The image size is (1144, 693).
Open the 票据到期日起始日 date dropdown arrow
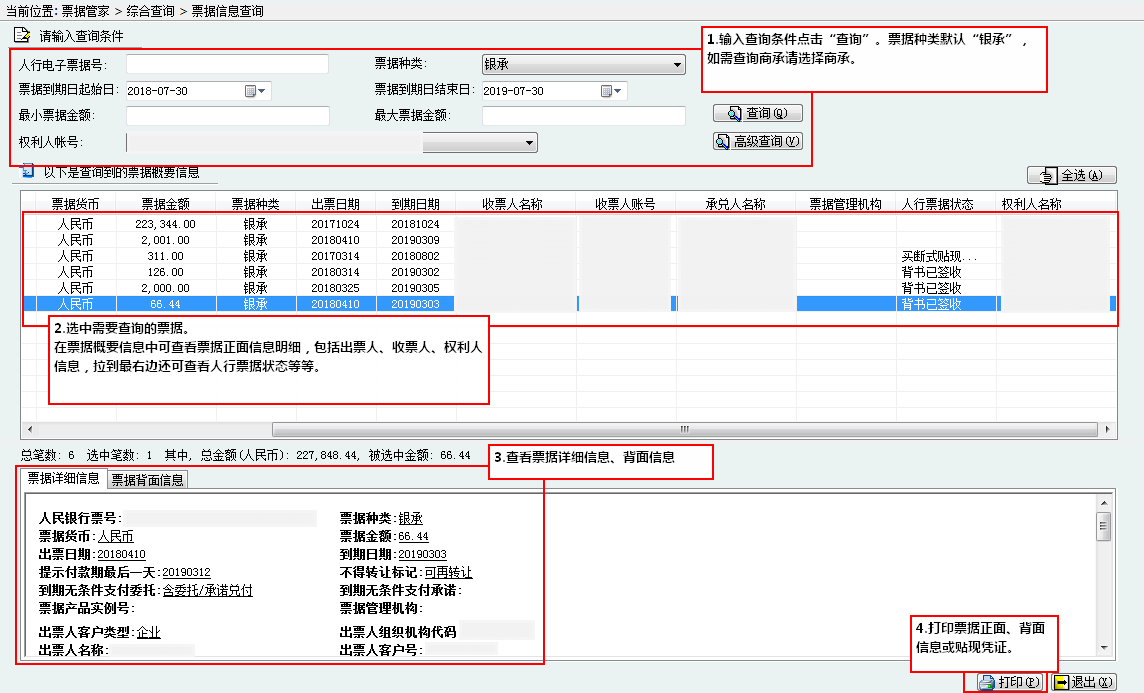[263, 91]
